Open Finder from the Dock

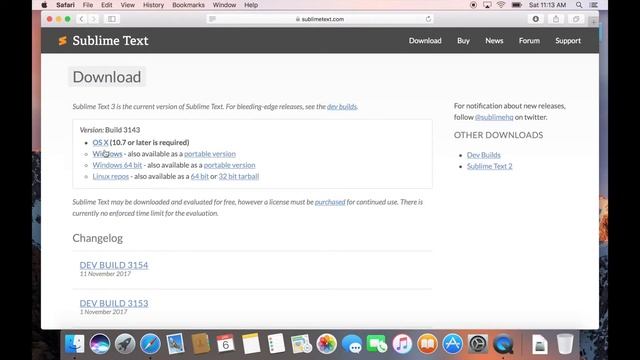[75, 344]
